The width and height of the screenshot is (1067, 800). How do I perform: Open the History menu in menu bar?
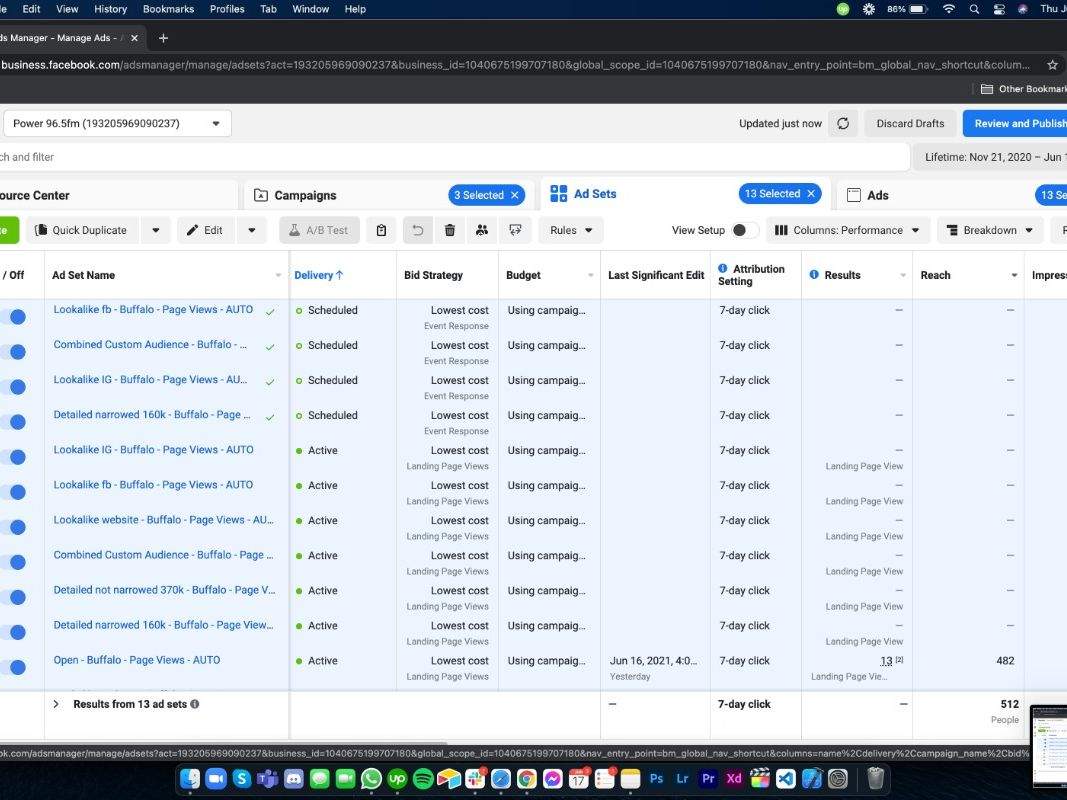pos(110,9)
